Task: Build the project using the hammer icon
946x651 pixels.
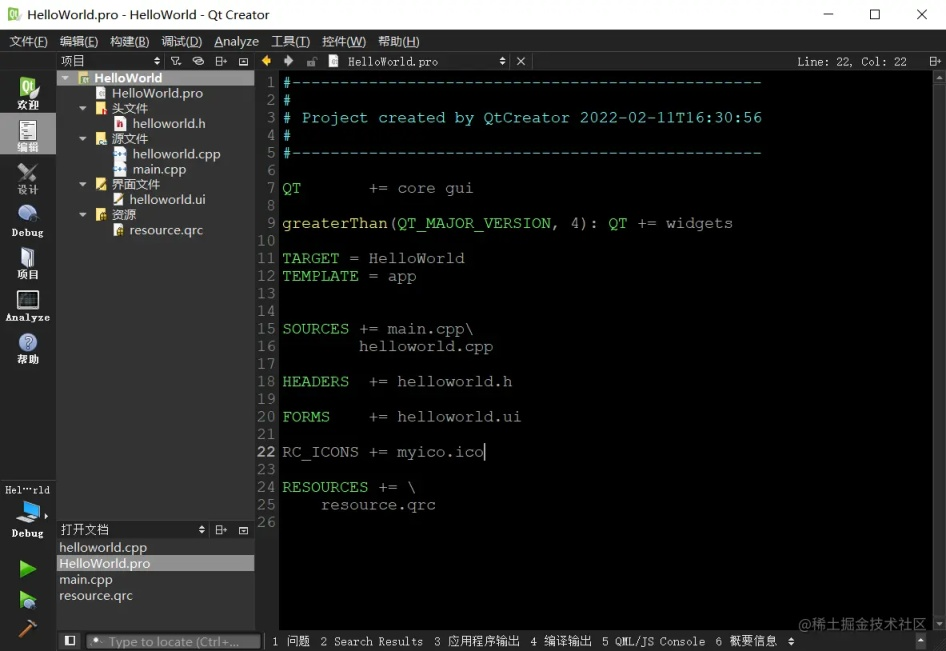Action: pos(27,629)
